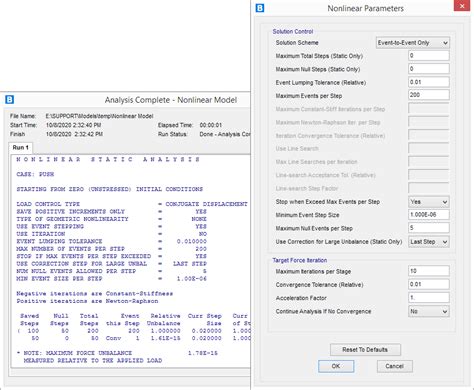
Task: Open Continue Analysis If No Convergence dropdown
Action: click(x=429, y=311)
